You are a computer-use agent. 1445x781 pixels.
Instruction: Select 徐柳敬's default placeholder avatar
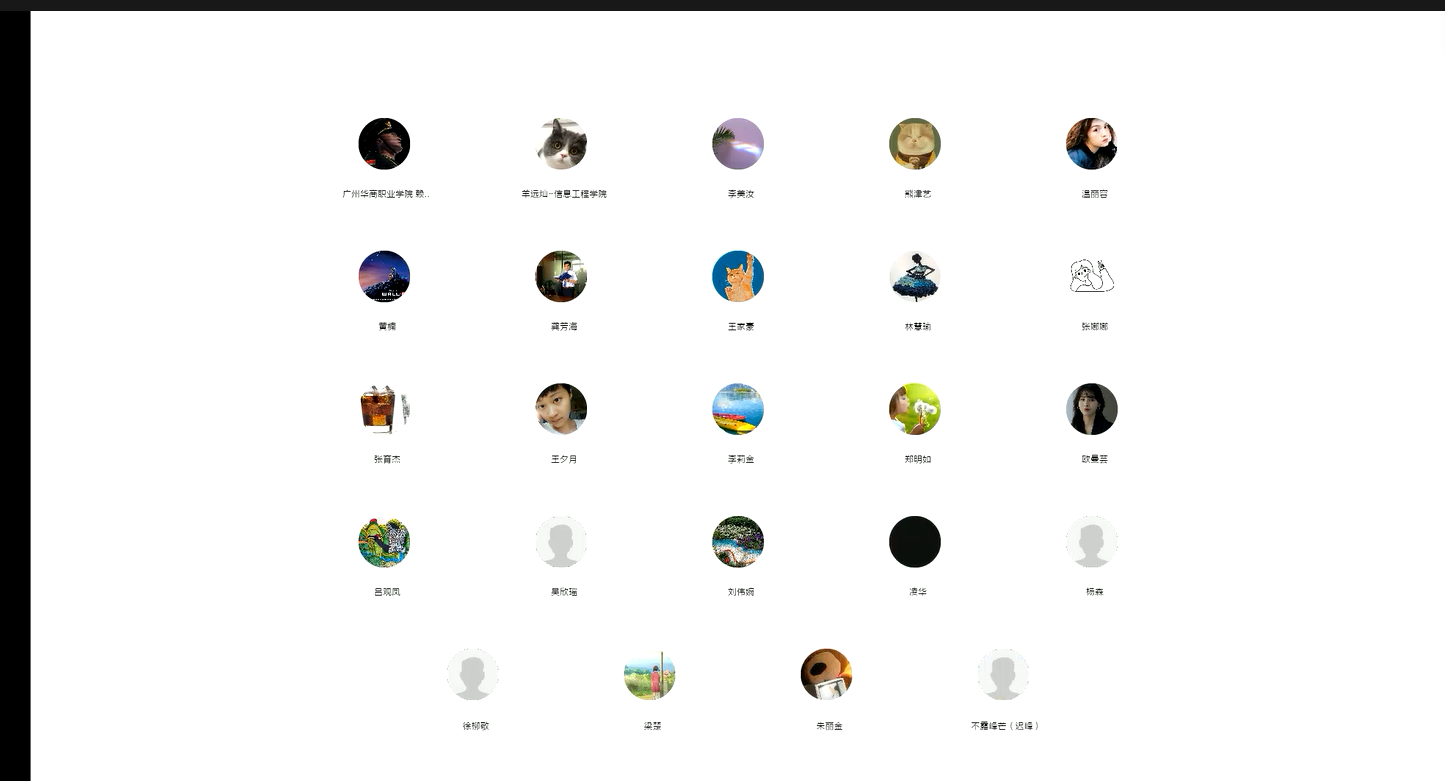coord(473,675)
